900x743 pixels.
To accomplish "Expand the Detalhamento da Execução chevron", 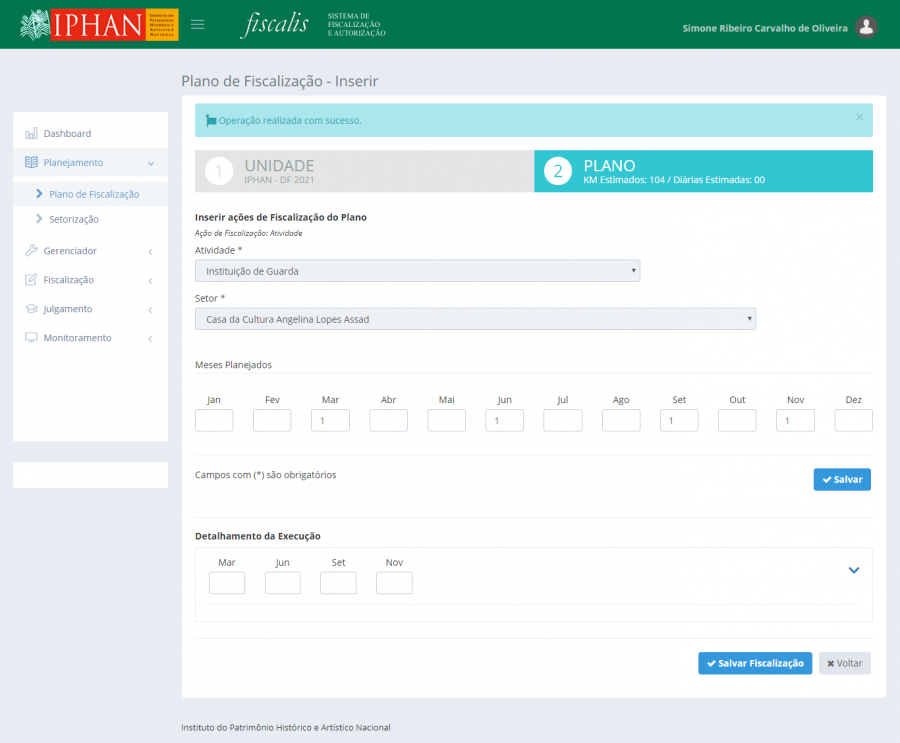I will click(854, 570).
